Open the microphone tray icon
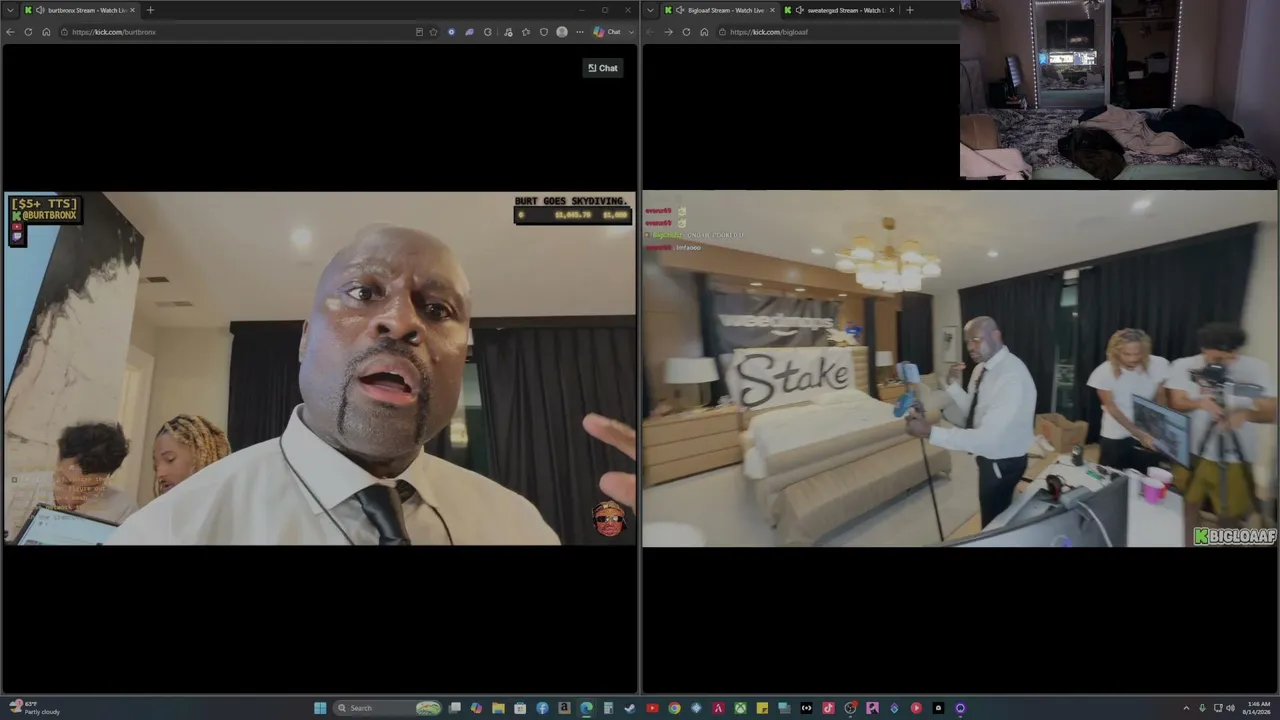Viewport: 1280px width, 720px height. [x=1202, y=708]
